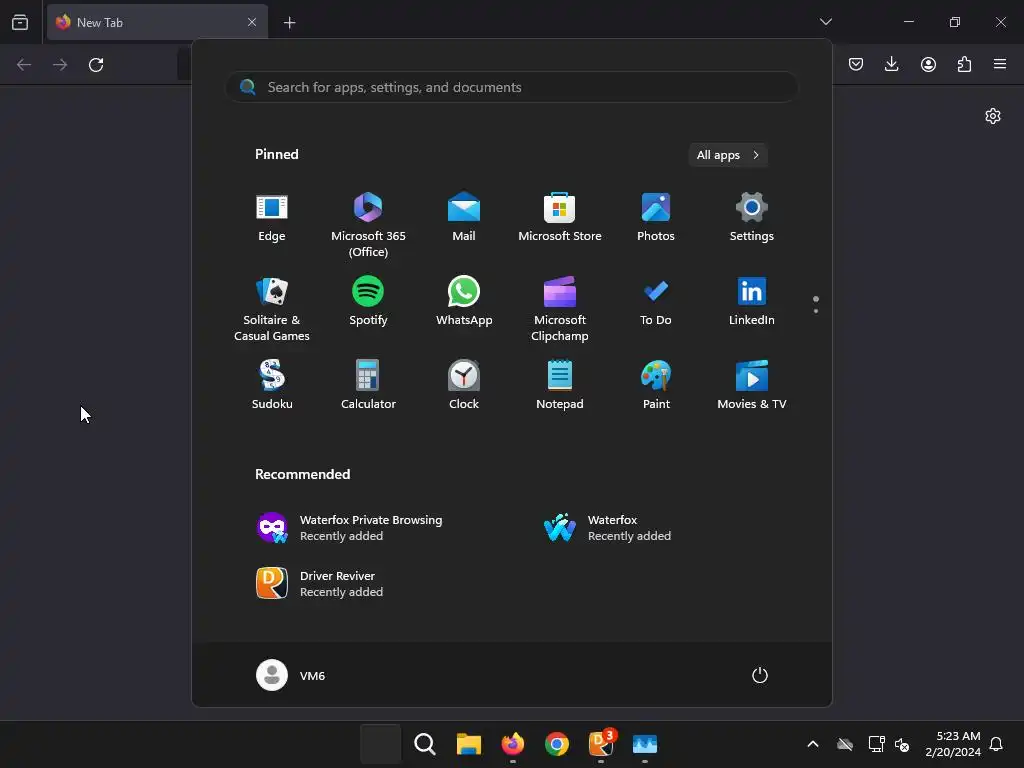The width and height of the screenshot is (1024, 768).
Task: Open browser account menu
Action: pyautogui.click(x=928, y=64)
